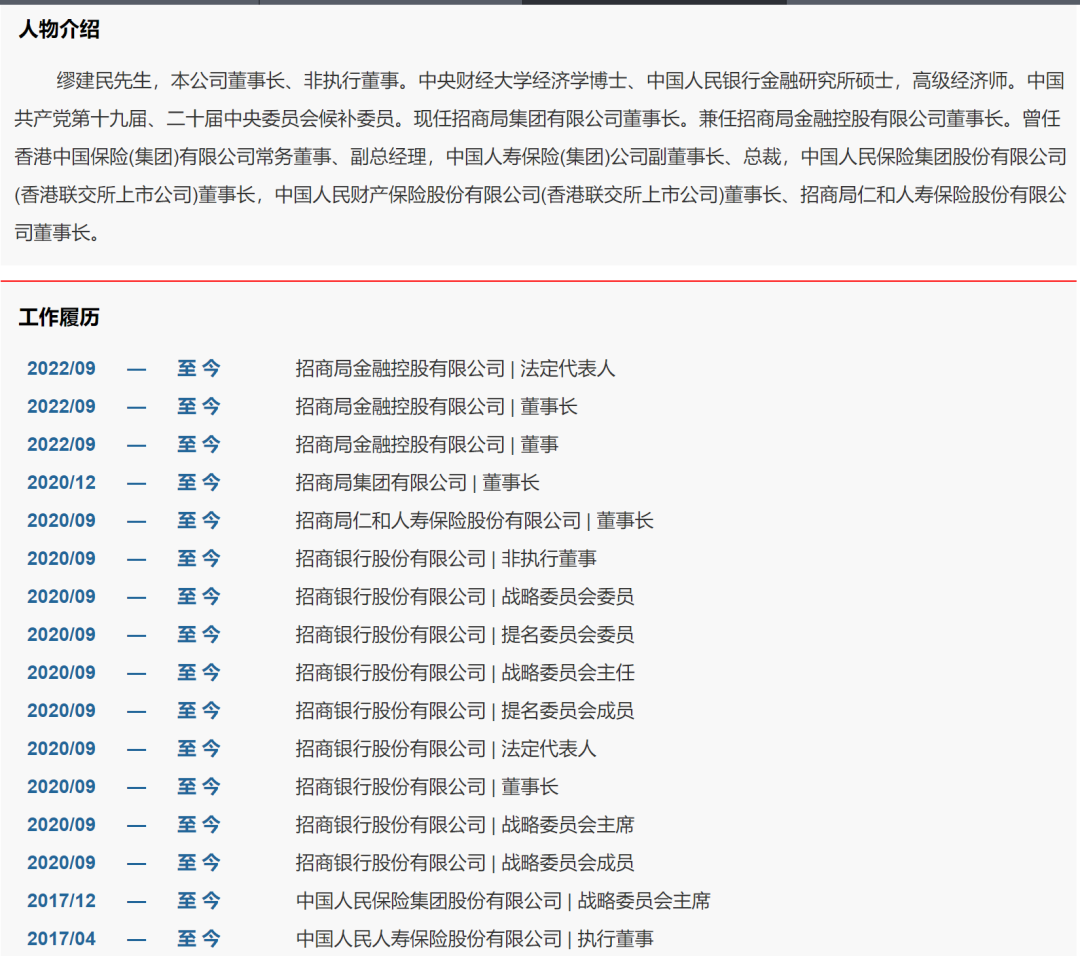Select 招商银行股份有限公司 | 战略委员会主席 entry
Screen dimensions: 1080x956
pyautogui.click(x=465, y=824)
